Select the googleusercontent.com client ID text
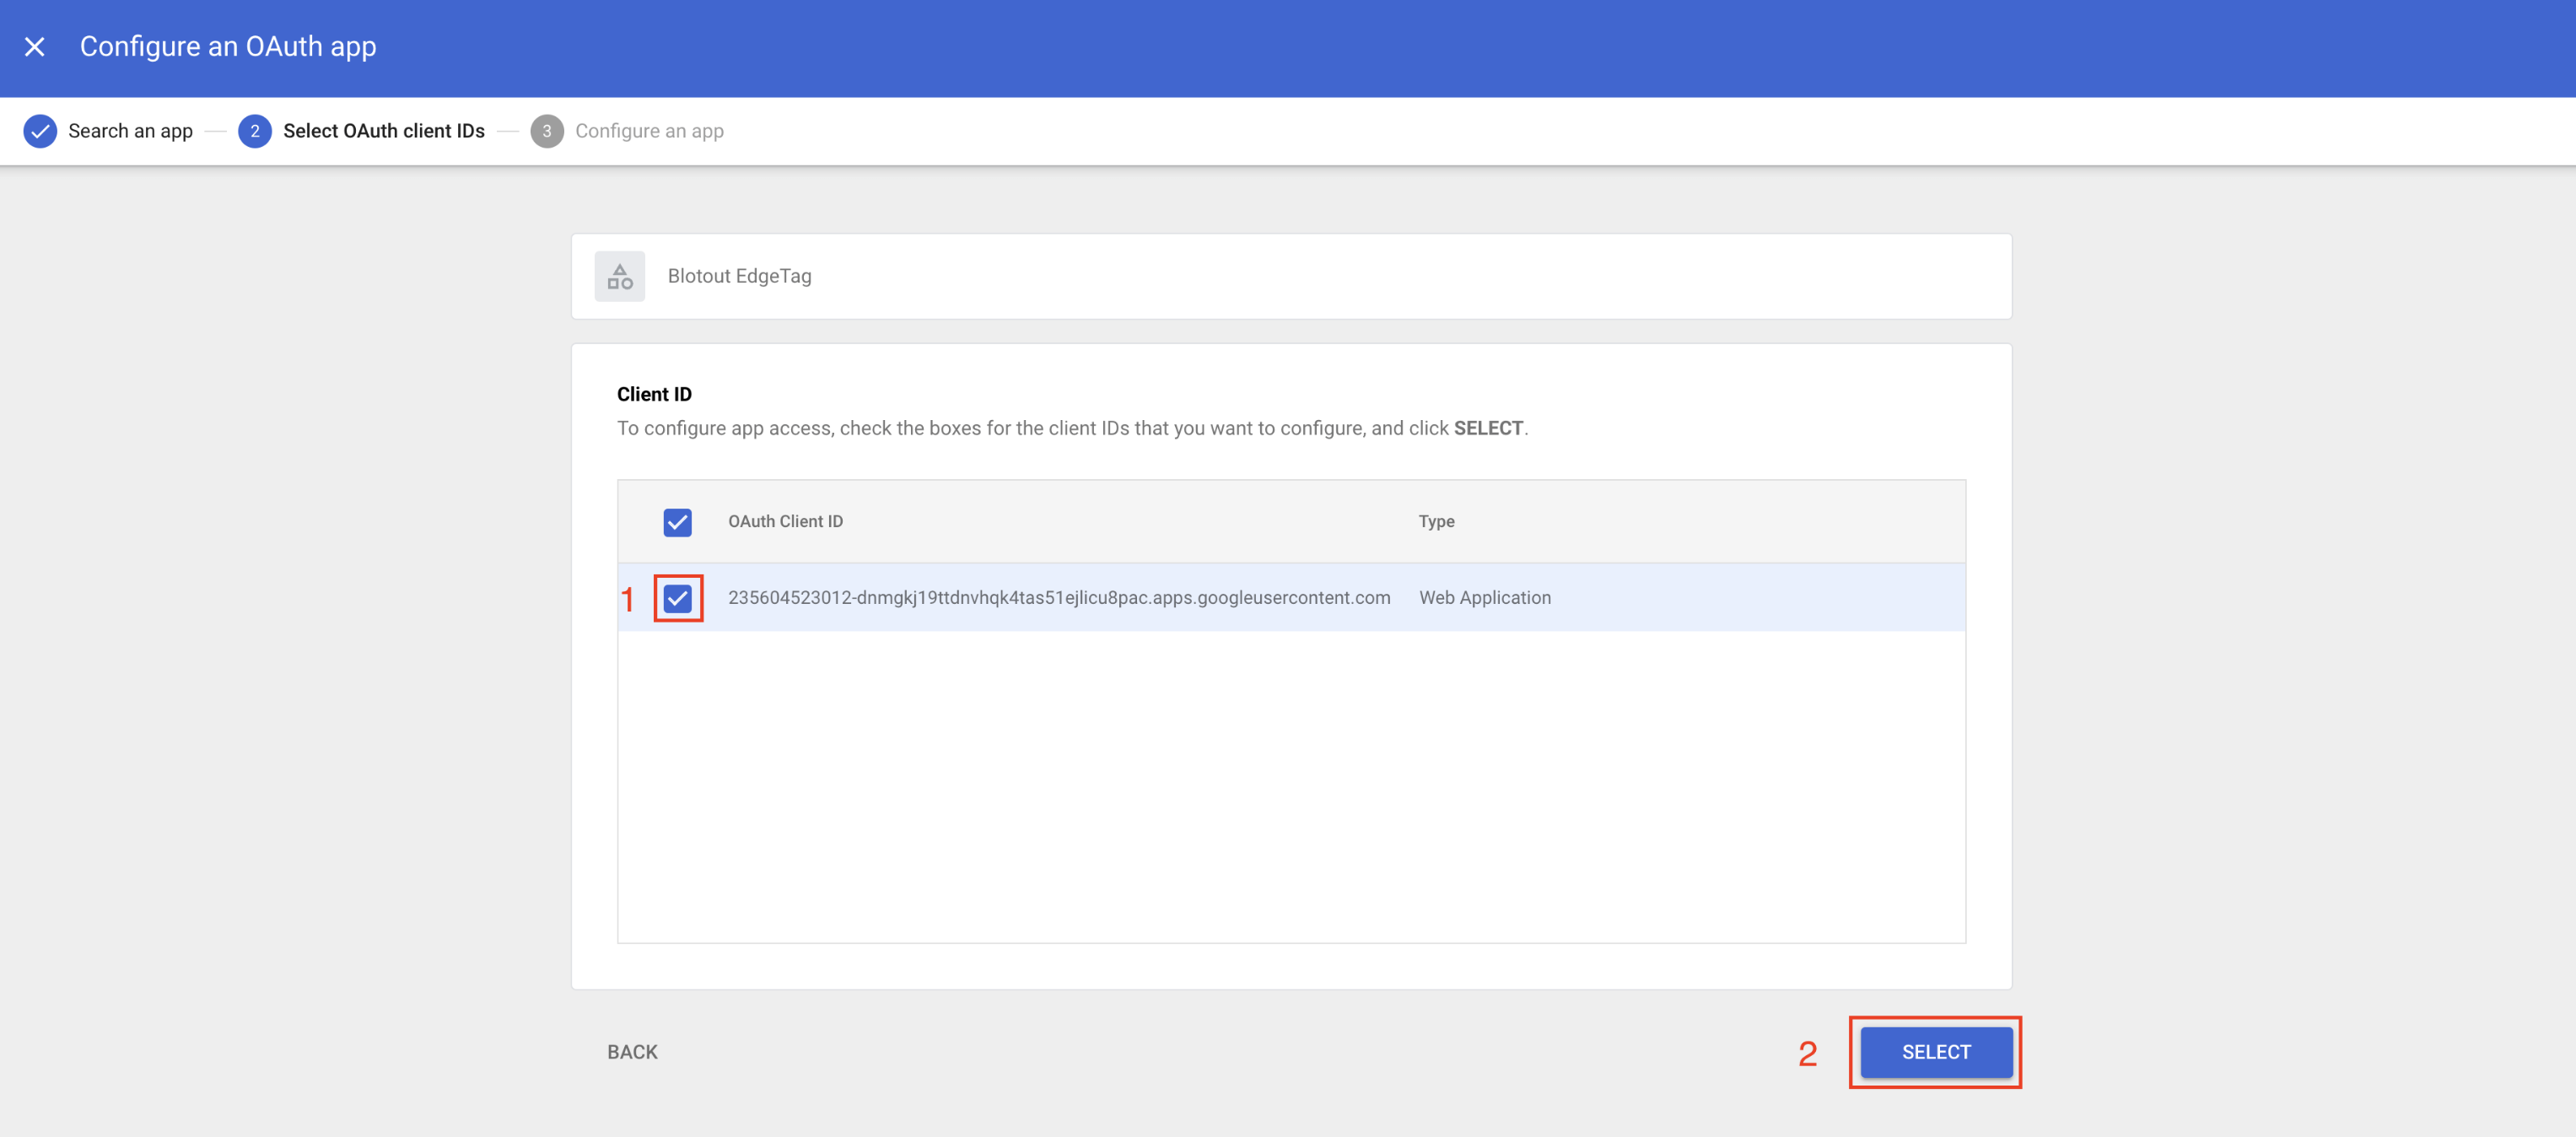Screen dimensions: 2576x1137 1059,598
